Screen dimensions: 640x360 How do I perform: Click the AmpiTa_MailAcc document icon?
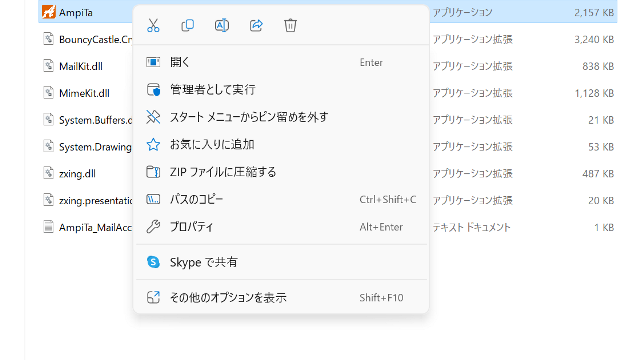pyautogui.click(x=49, y=227)
